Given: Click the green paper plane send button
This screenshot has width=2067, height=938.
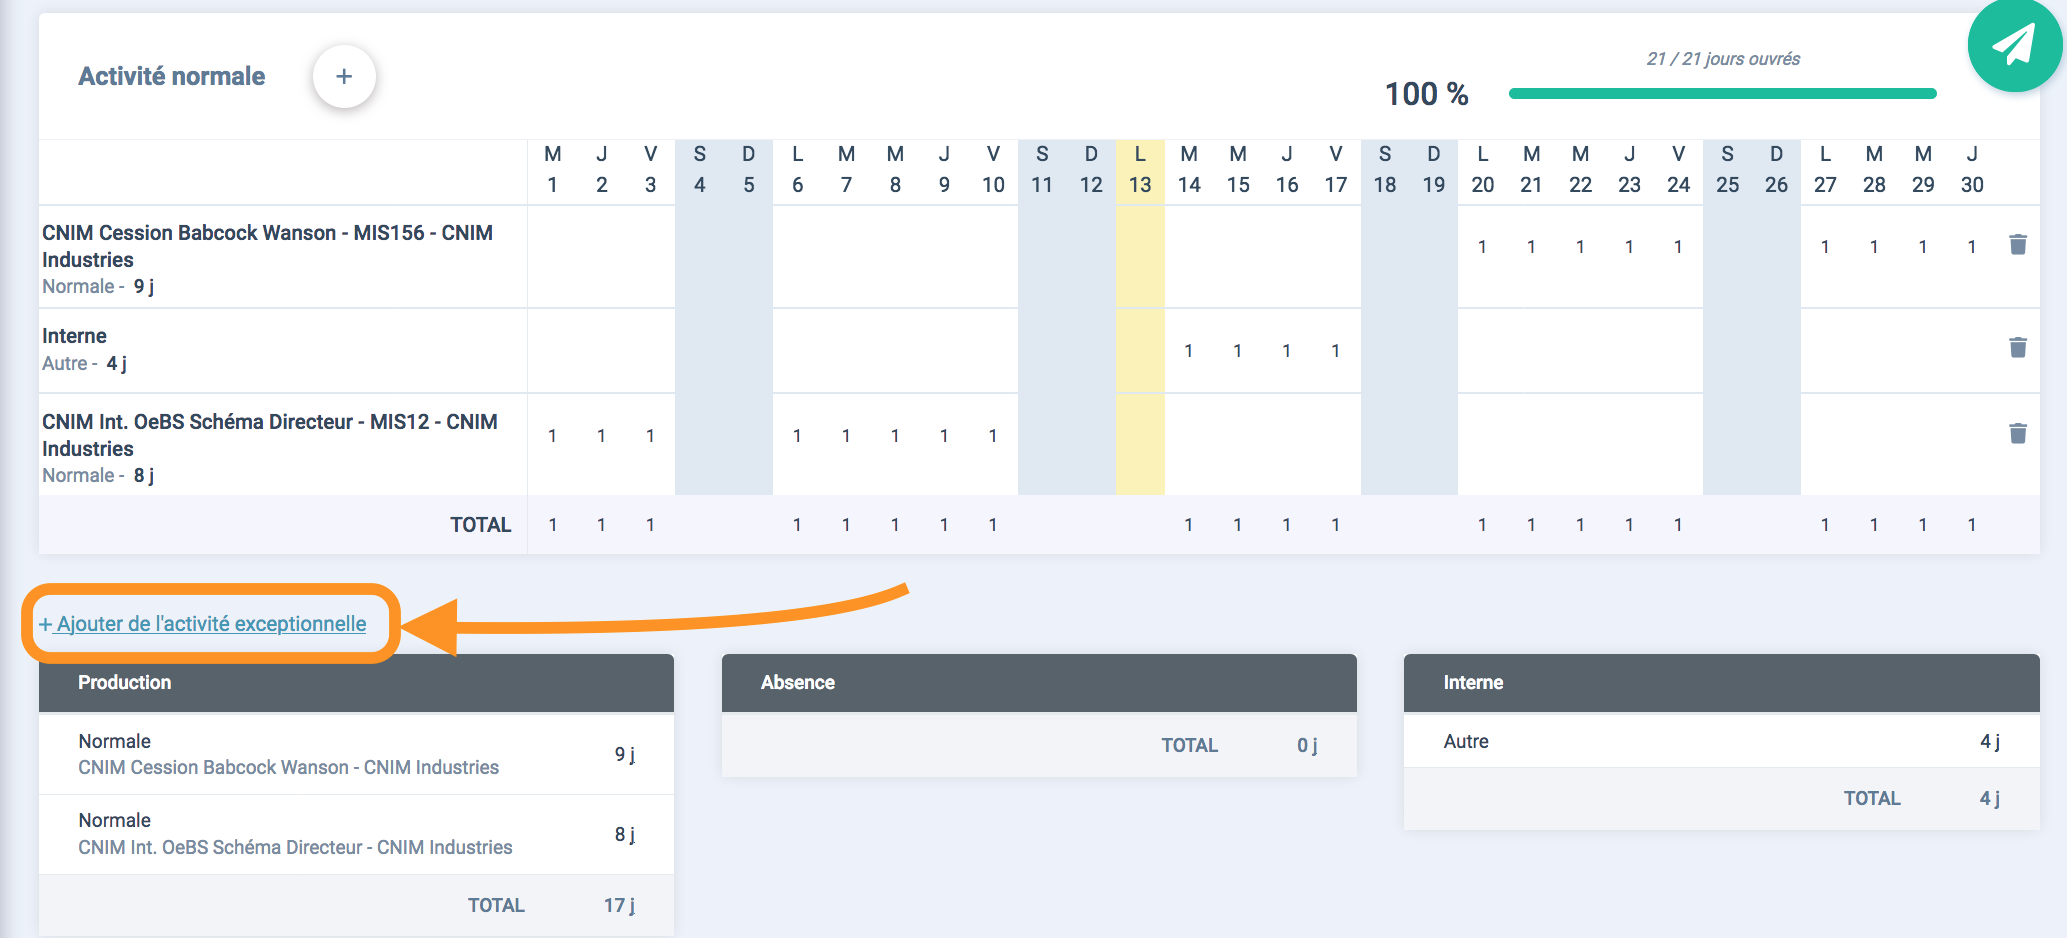Looking at the screenshot, I should pyautogui.click(x=2015, y=44).
